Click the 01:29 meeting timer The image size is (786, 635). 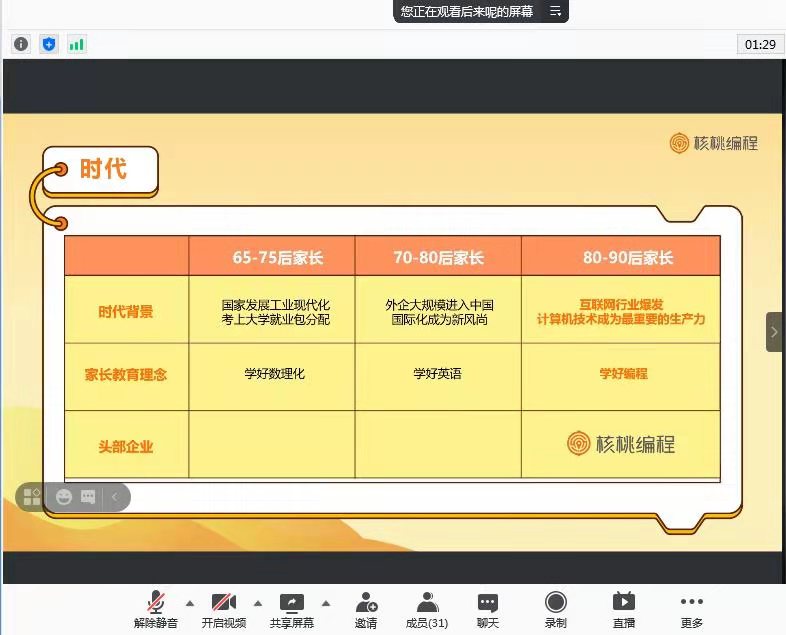click(x=760, y=44)
